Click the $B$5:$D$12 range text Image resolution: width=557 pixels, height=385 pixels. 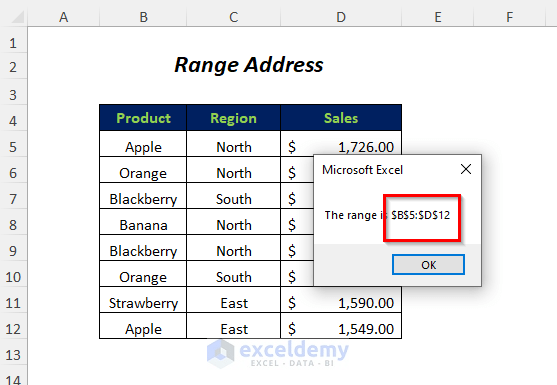pyautogui.click(x=421, y=215)
